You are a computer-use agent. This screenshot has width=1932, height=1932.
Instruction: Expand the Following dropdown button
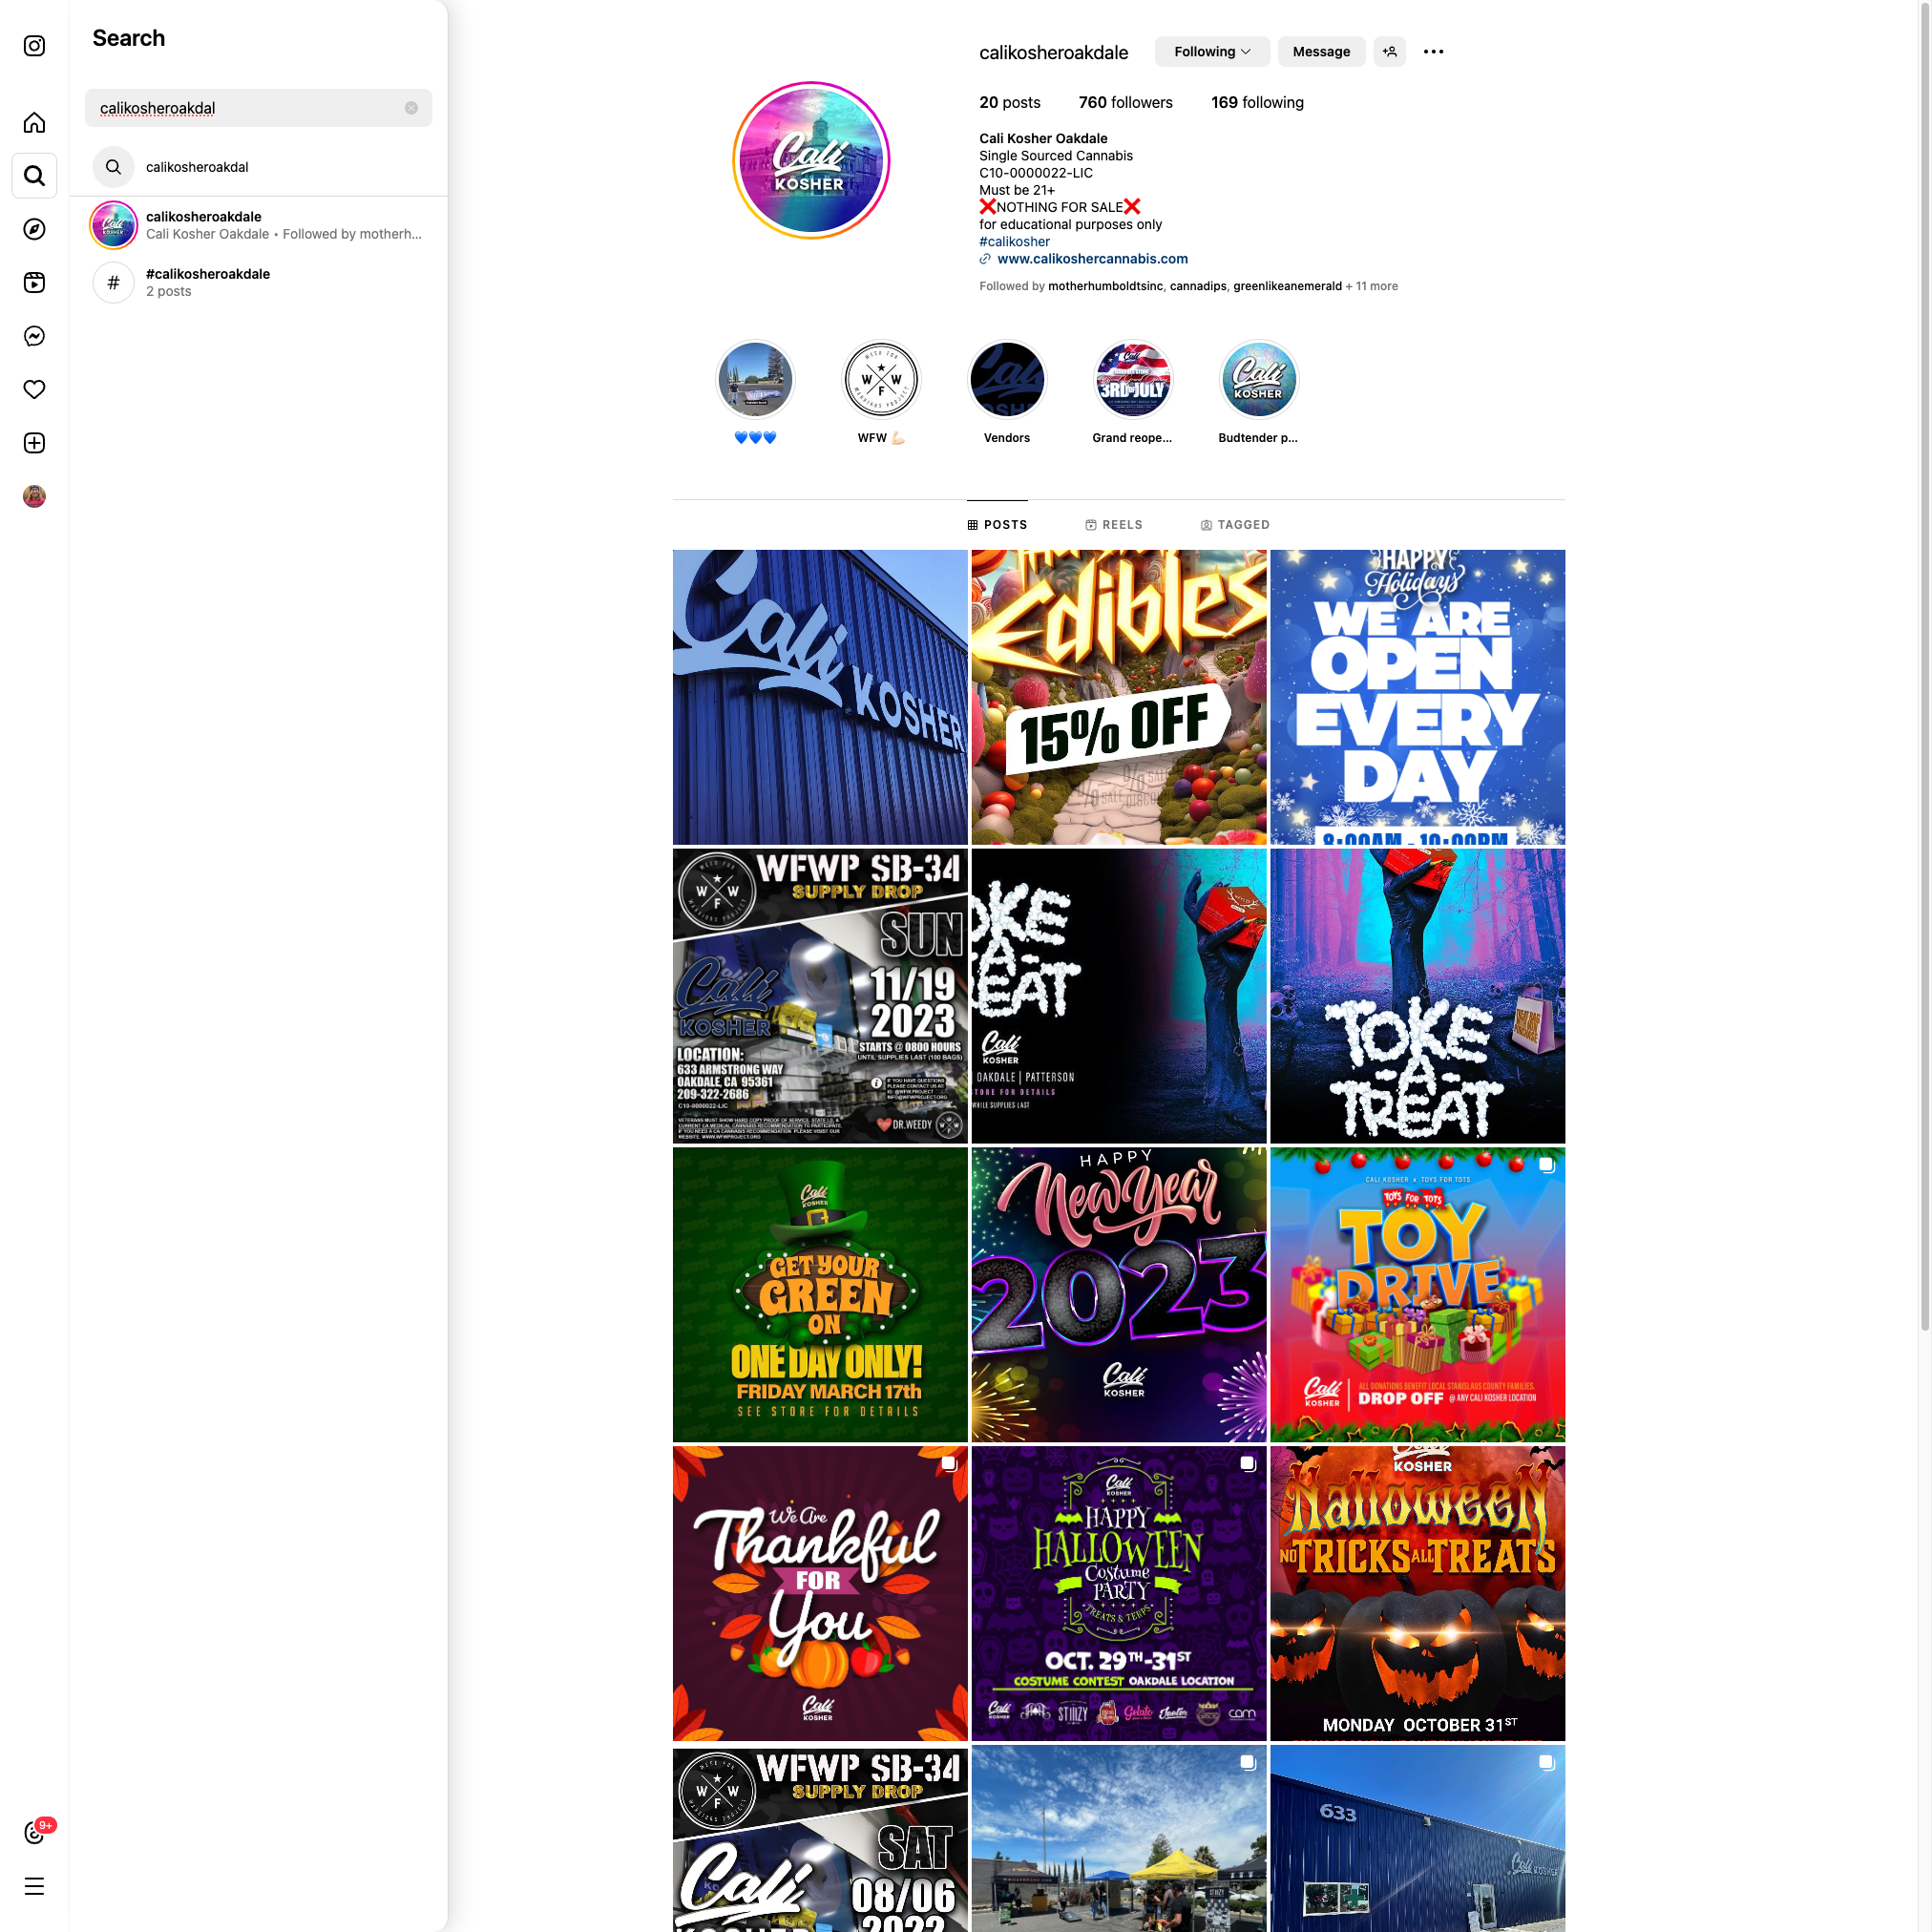(1211, 52)
